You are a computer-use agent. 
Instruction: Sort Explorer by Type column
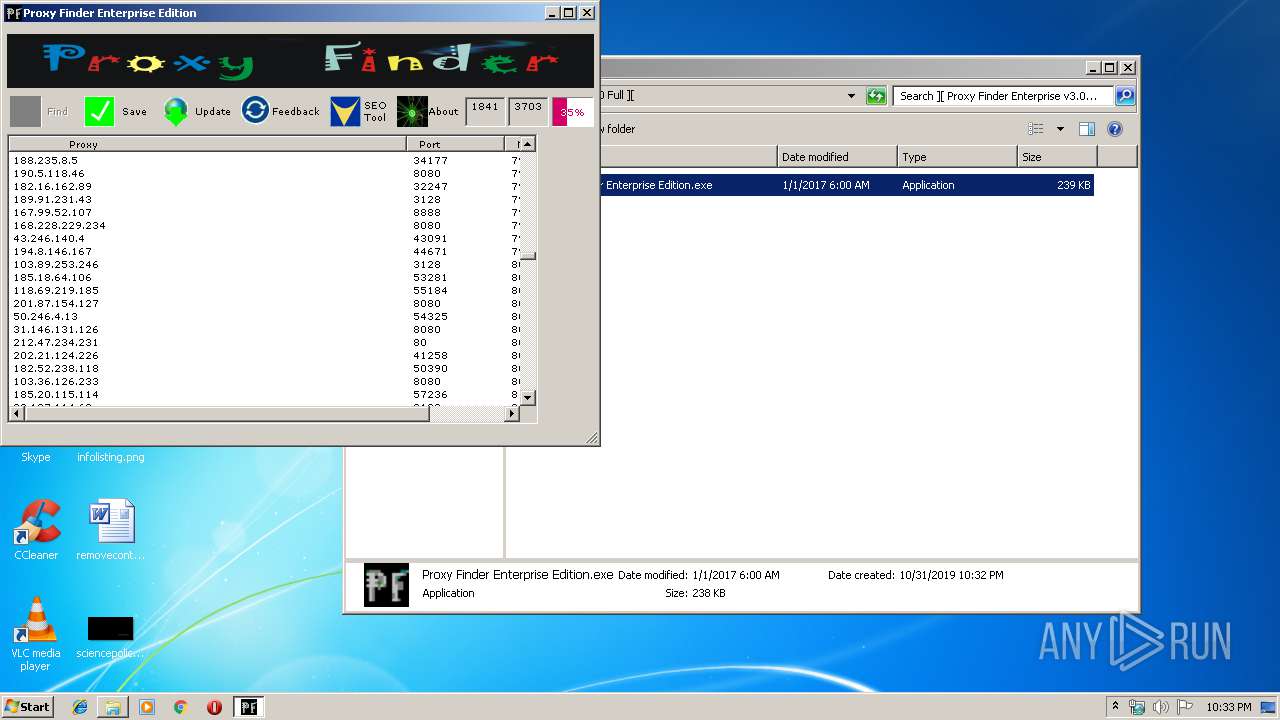point(957,157)
